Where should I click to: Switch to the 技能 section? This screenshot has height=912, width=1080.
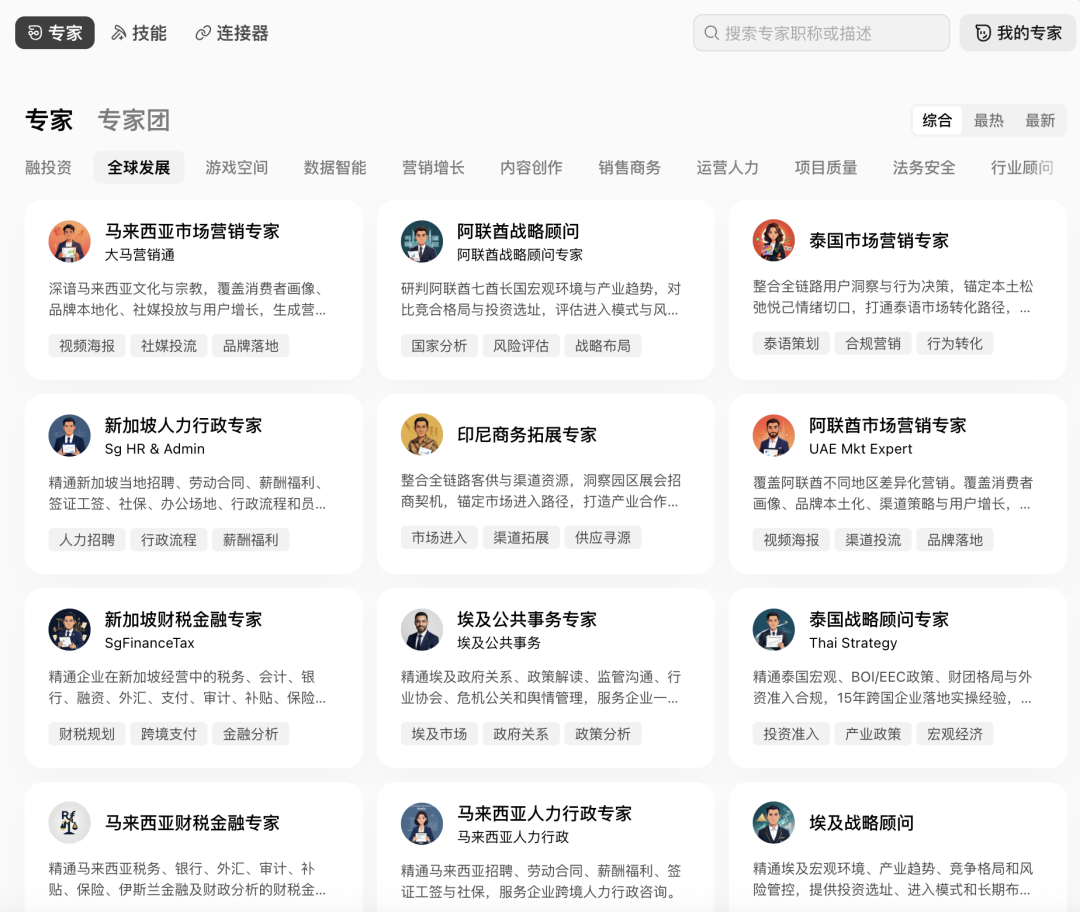click(139, 33)
